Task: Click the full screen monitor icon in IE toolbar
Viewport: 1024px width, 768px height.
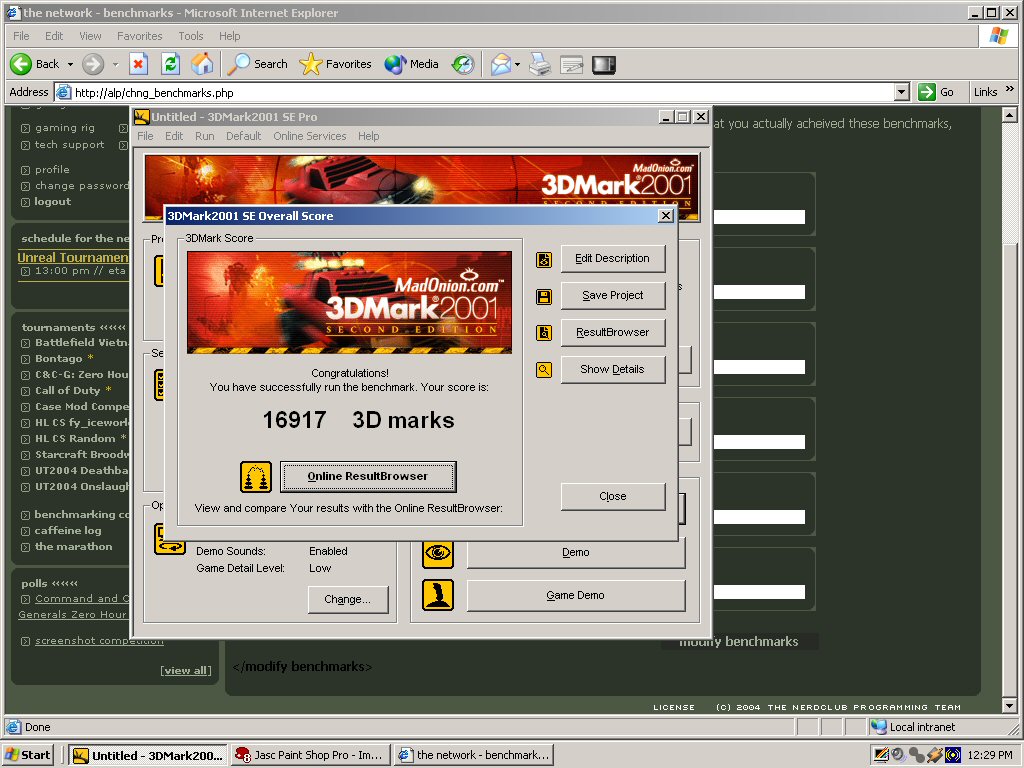Action: [x=604, y=65]
